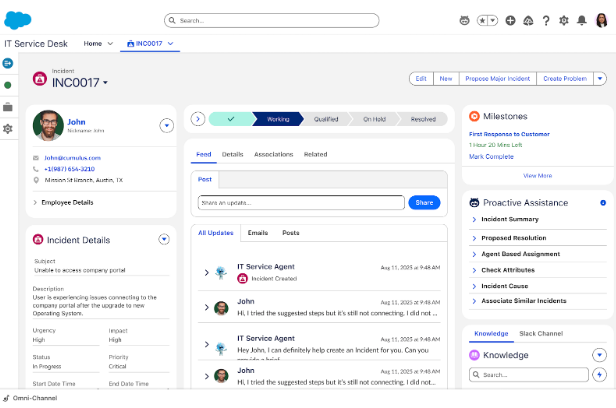This screenshot has height=408, width=616.
Task: Click the user profile avatar in the header
Action: [x=600, y=20]
